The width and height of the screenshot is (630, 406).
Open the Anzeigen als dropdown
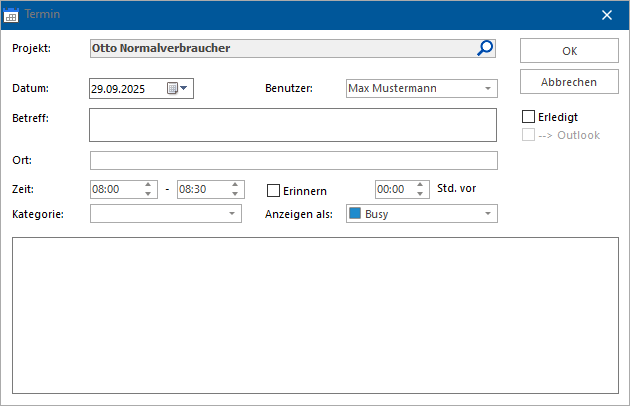[x=488, y=213]
